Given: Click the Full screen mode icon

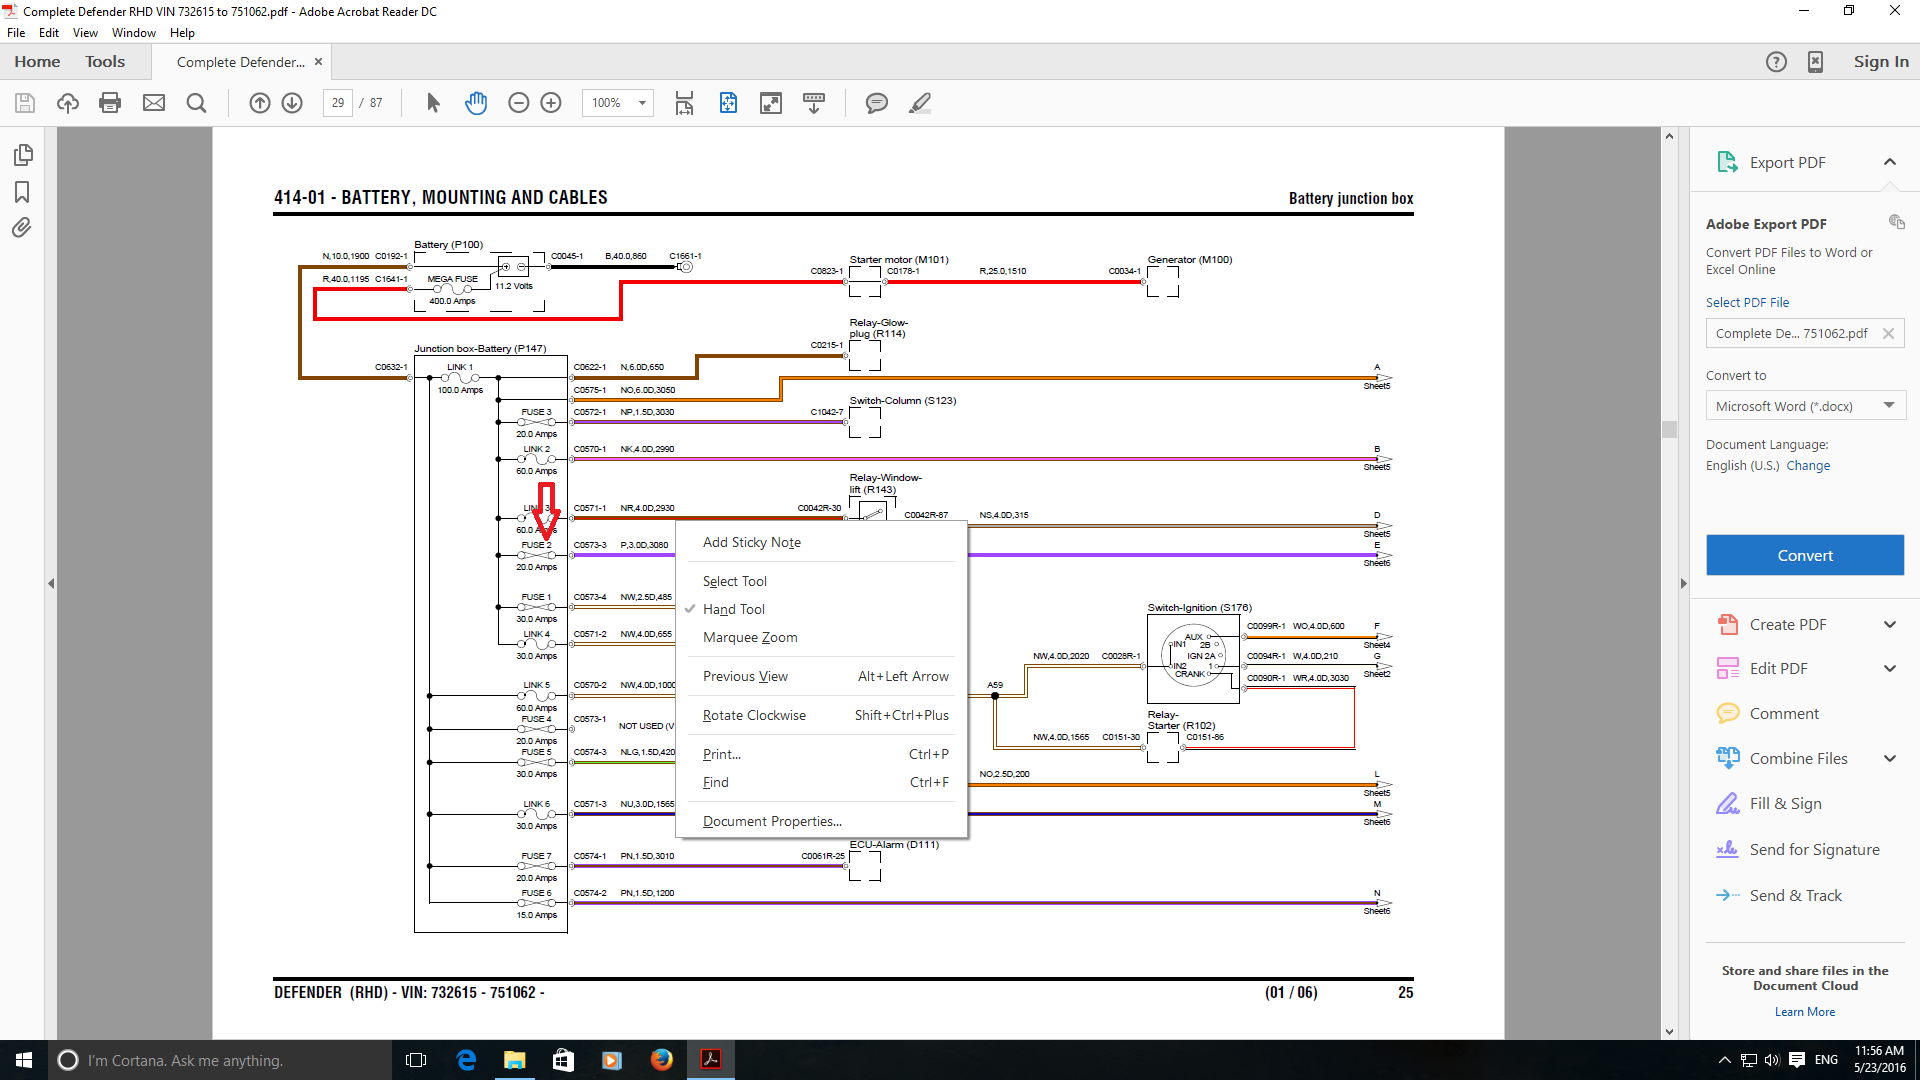Looking at the screenshot, I should 771,103.
